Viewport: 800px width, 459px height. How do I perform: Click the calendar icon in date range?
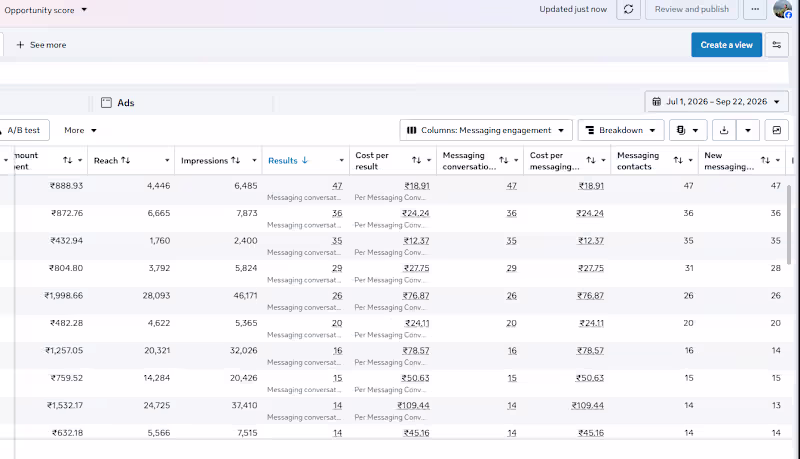coord(657,101)
